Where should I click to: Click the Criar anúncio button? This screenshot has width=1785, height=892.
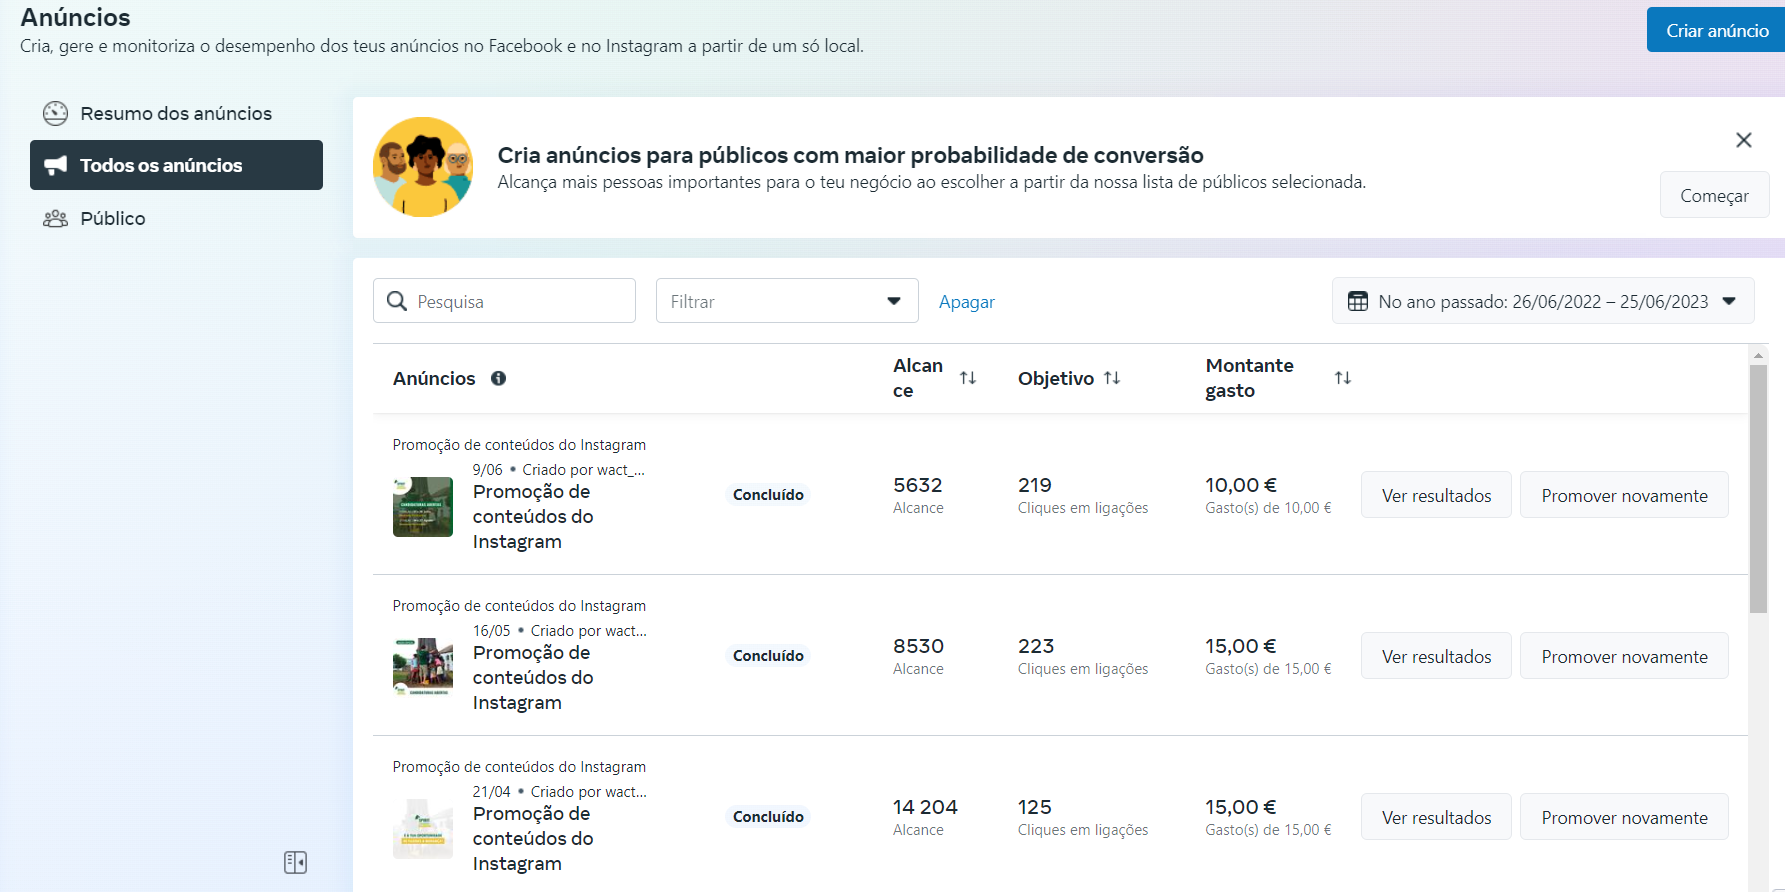pyautogui.click(x=1716, y=30)
